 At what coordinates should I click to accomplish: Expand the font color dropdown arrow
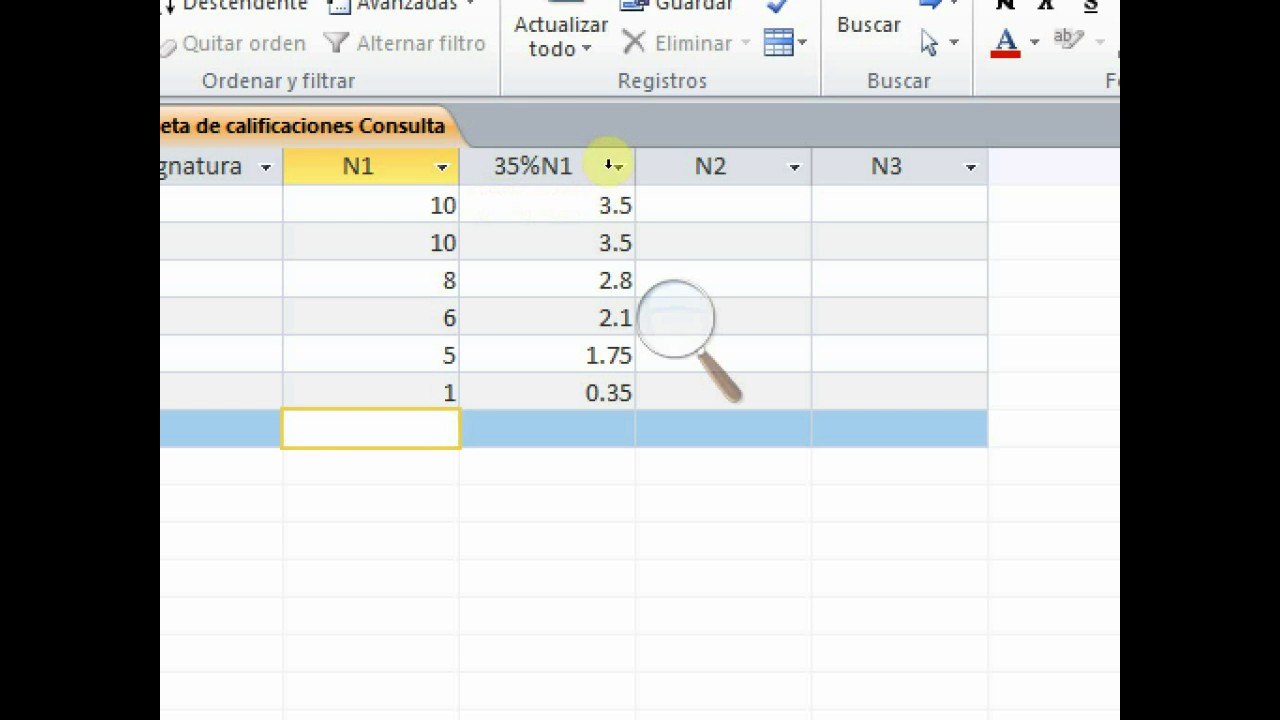[x=1034, y=42]
